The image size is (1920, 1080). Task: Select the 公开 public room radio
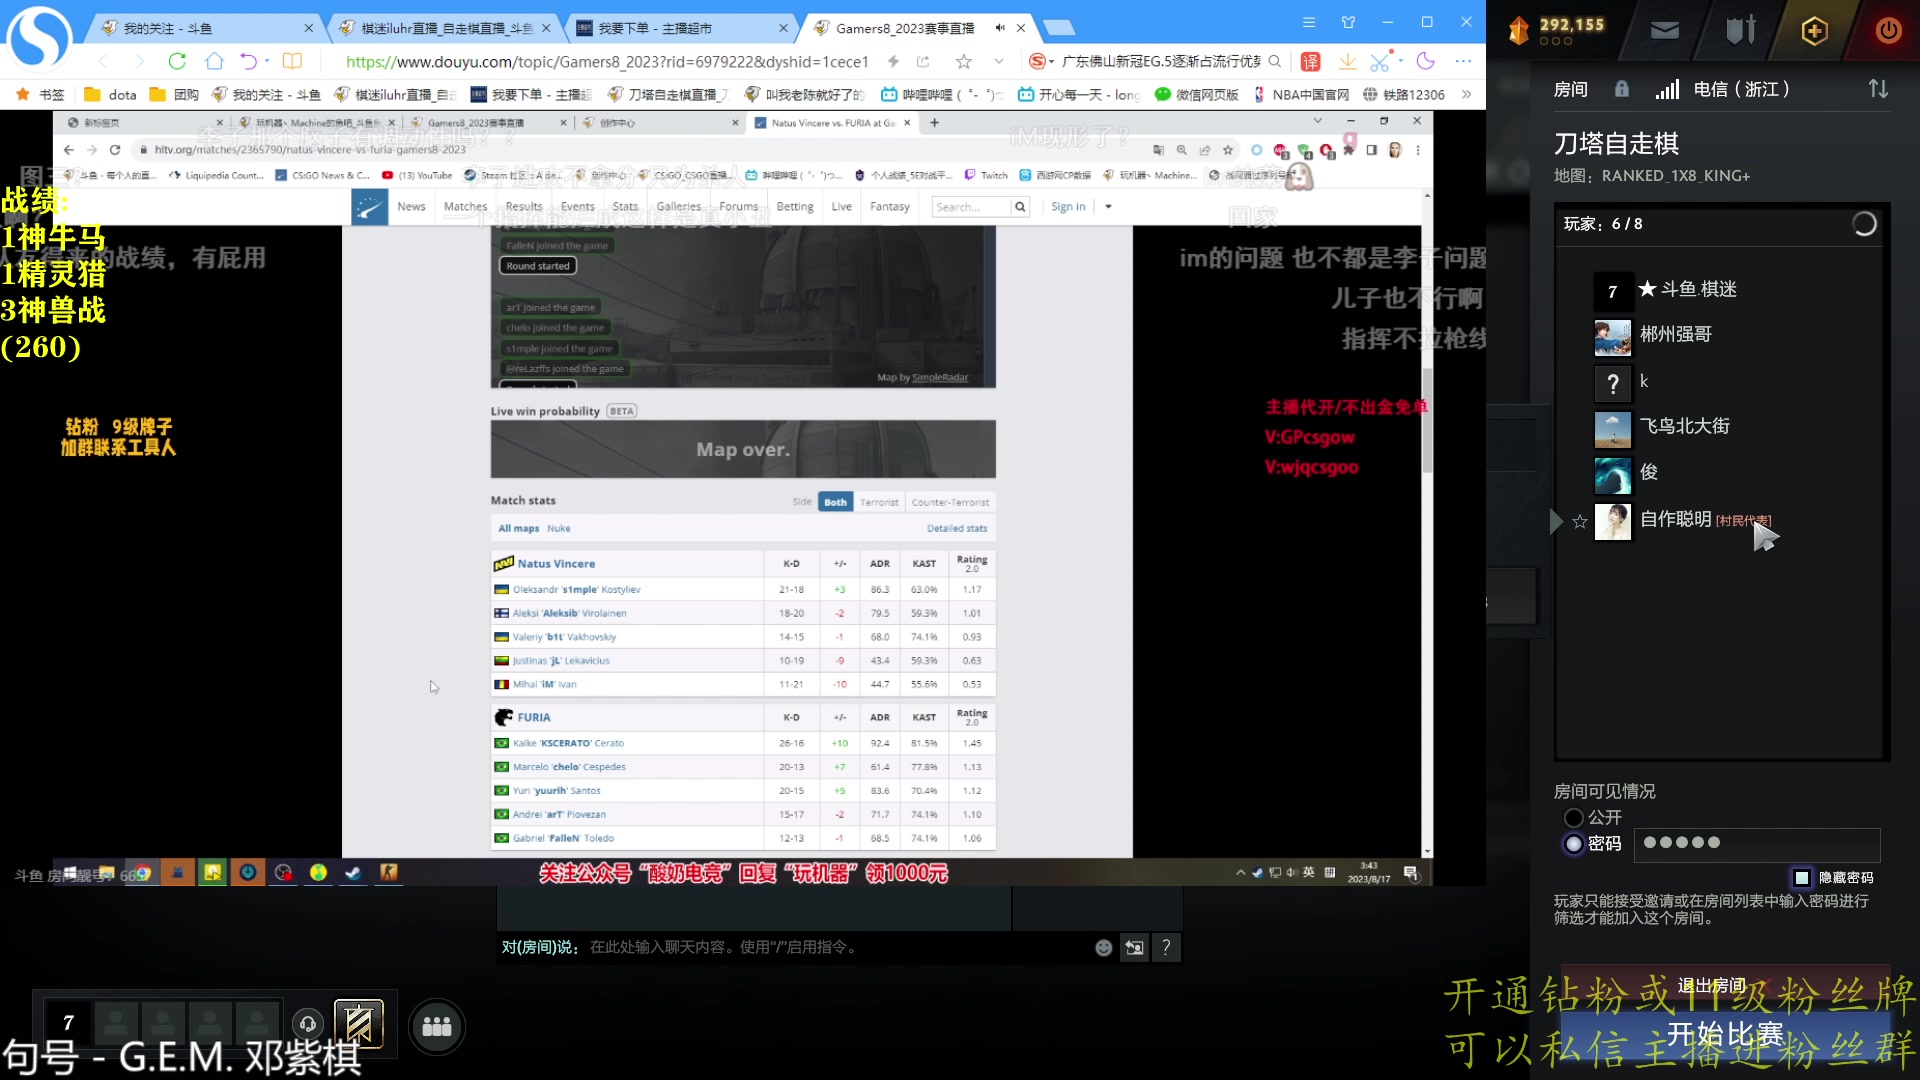1573,818
